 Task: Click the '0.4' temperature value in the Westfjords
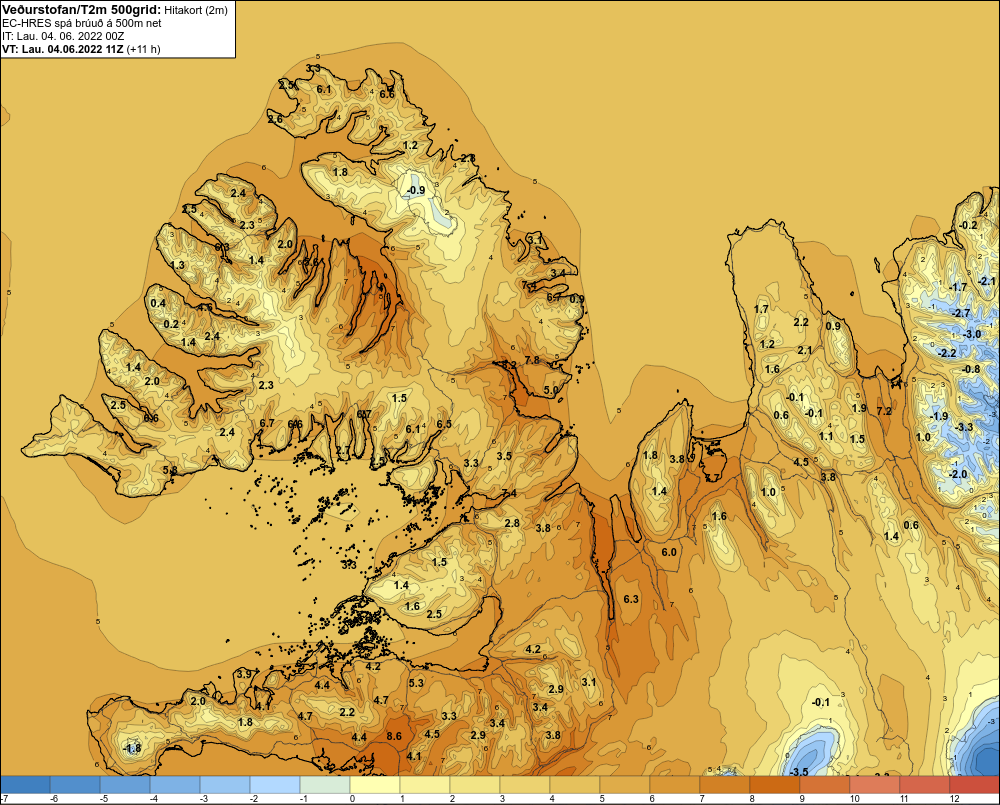(x=158, y=303)
